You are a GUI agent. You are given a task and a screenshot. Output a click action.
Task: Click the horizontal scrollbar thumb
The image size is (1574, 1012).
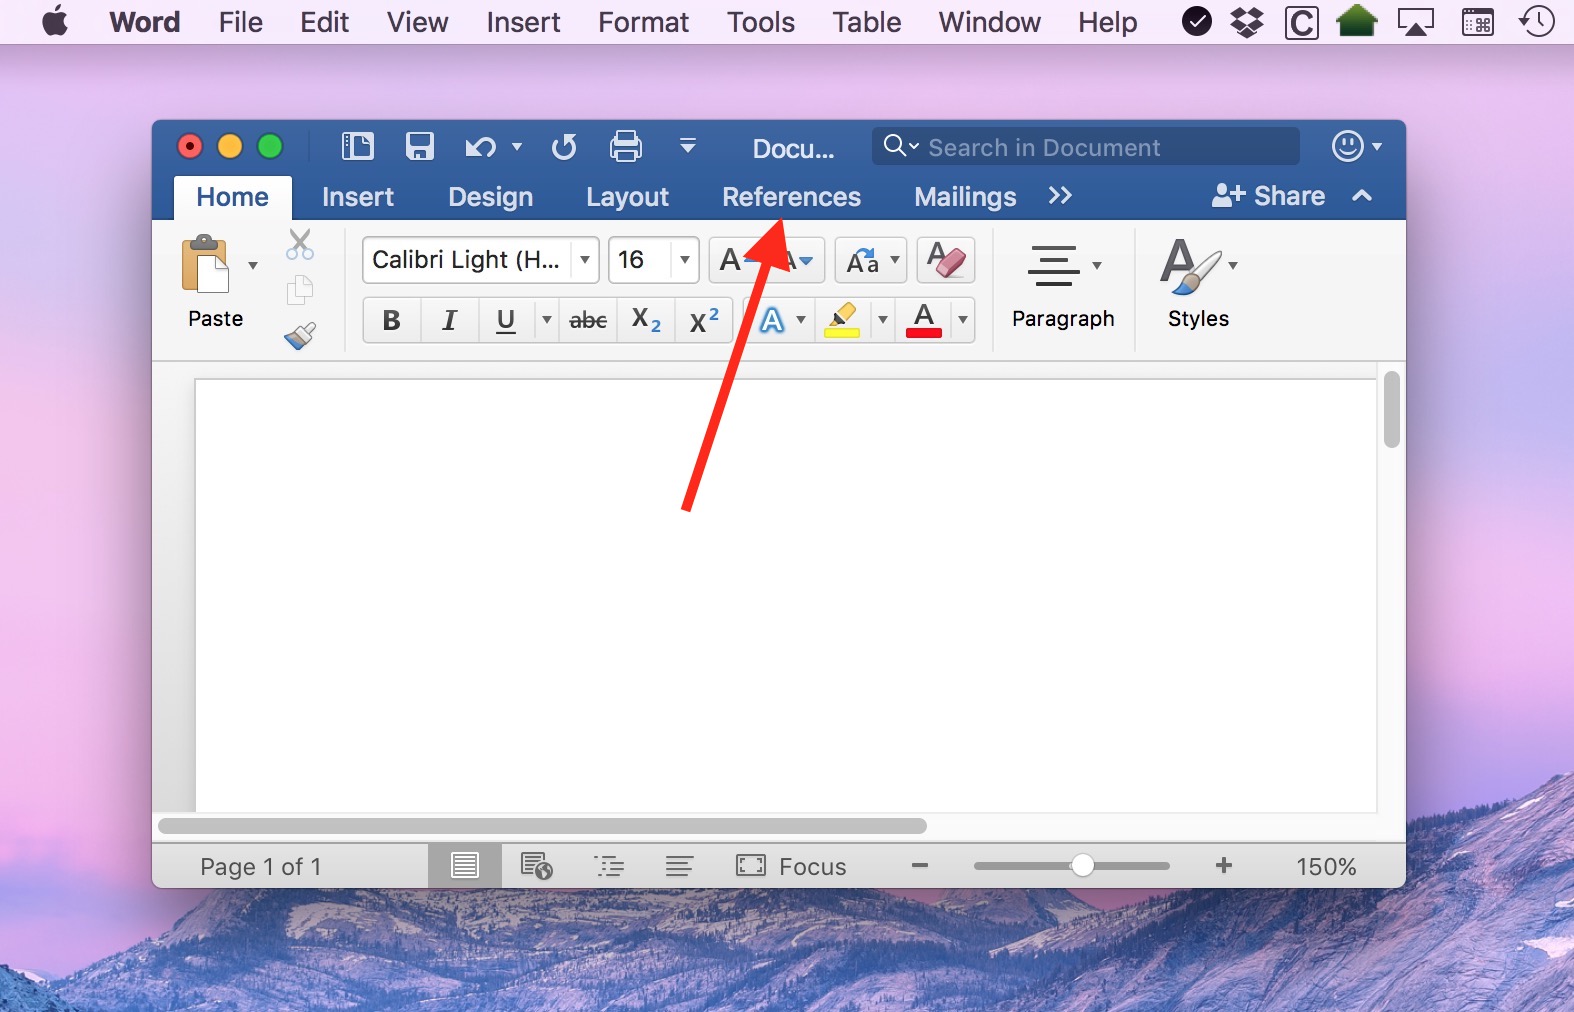point(542,826)
